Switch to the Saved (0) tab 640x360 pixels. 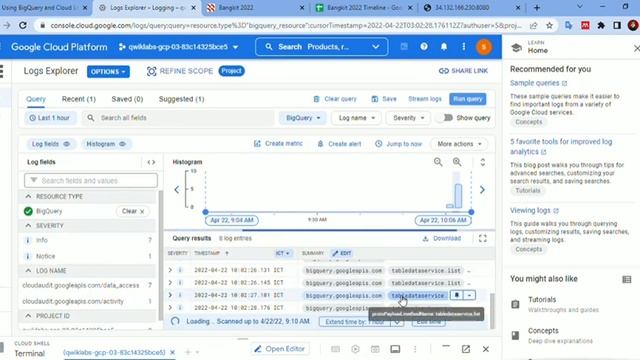click(127, 99)
